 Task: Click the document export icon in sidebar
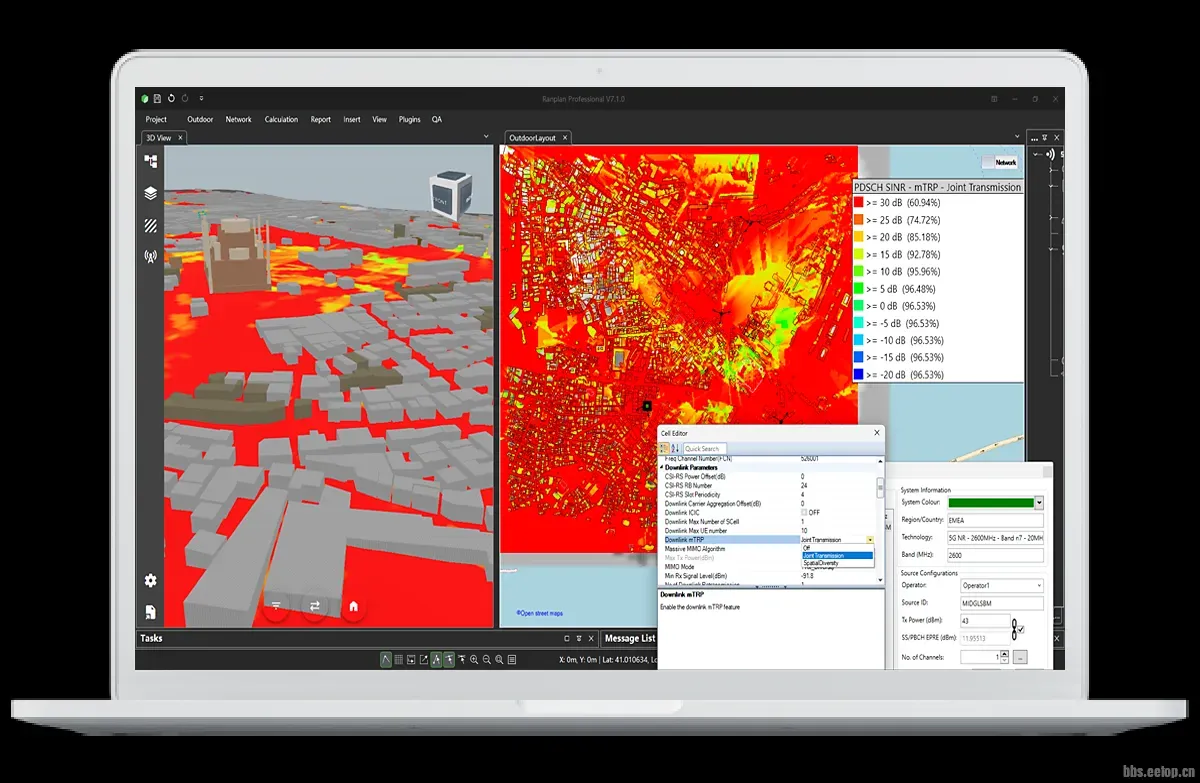151,611
